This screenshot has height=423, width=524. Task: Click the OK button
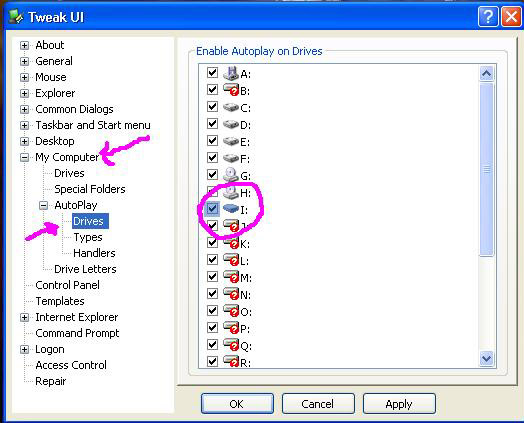237,404
